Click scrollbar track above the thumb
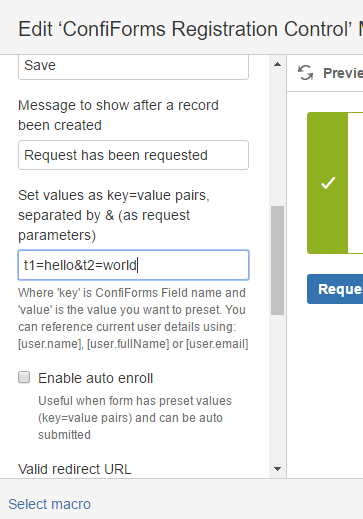This screenshot has height=519, width=363. (277, 138)
